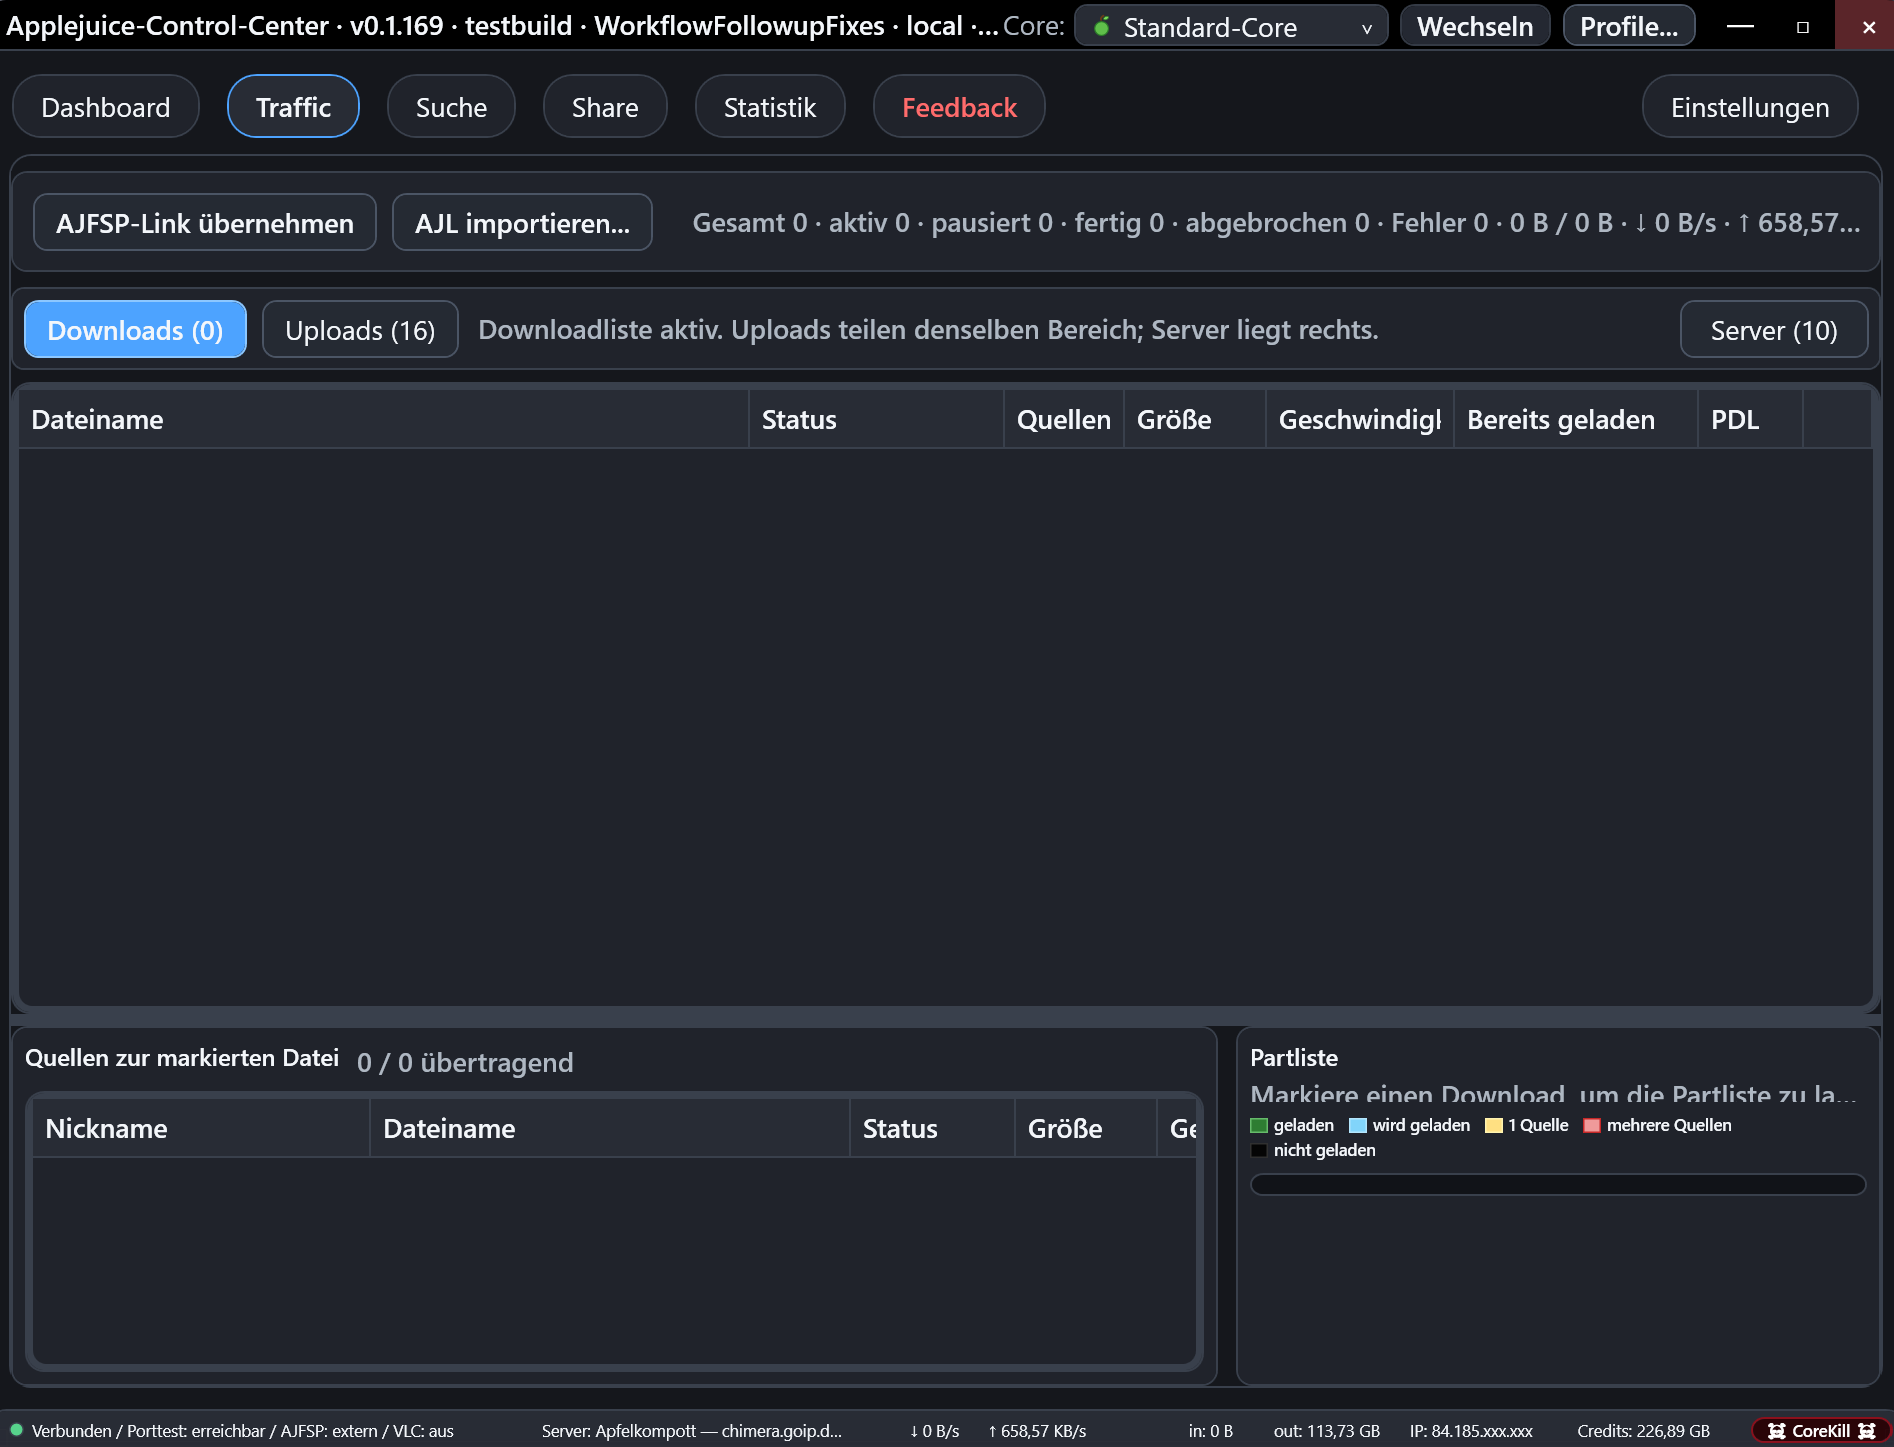Click the green connection status dot

tap(17, 1430)
